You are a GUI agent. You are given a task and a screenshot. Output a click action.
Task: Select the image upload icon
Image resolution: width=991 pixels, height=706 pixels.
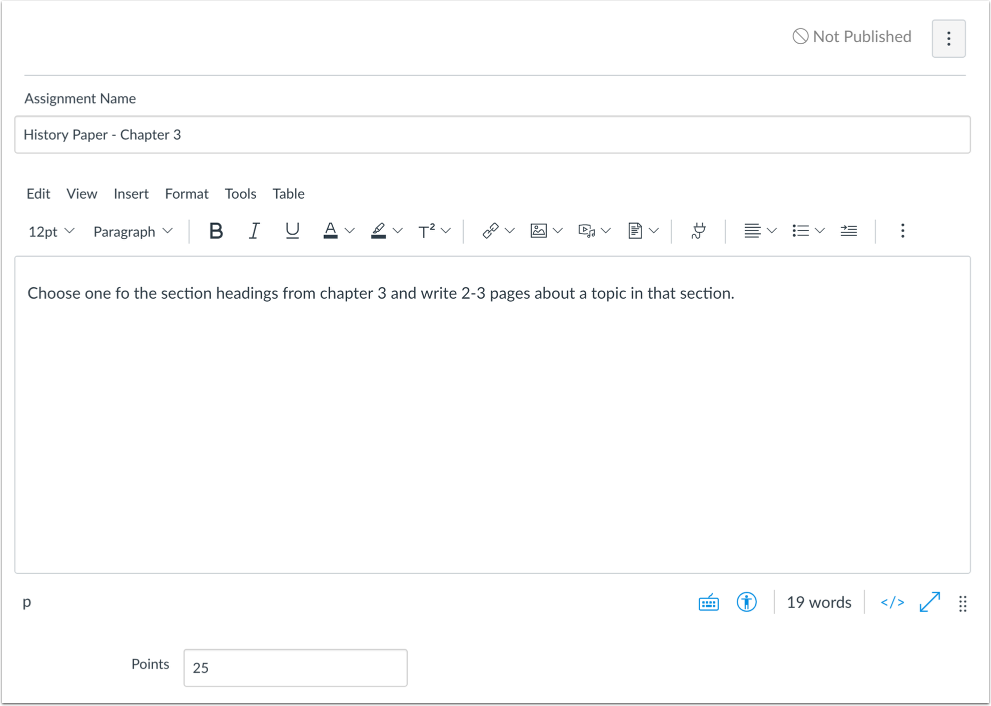click(x=540, y=231)
